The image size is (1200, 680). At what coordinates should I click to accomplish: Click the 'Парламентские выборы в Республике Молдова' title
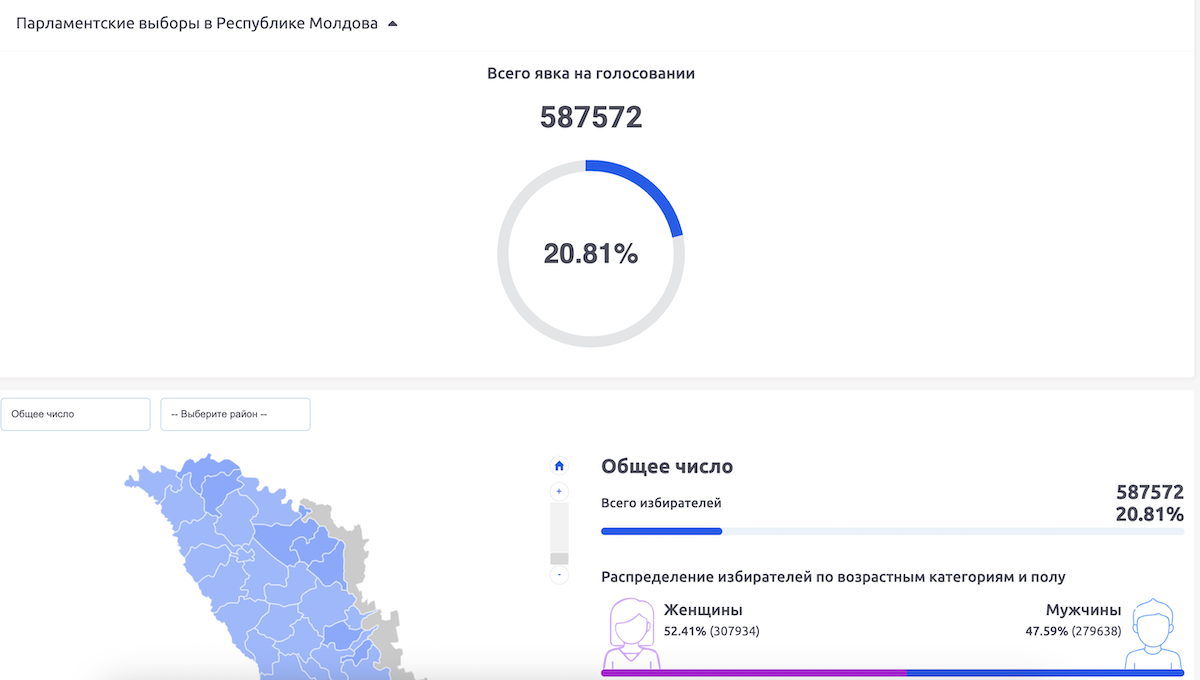pos(197,24)
